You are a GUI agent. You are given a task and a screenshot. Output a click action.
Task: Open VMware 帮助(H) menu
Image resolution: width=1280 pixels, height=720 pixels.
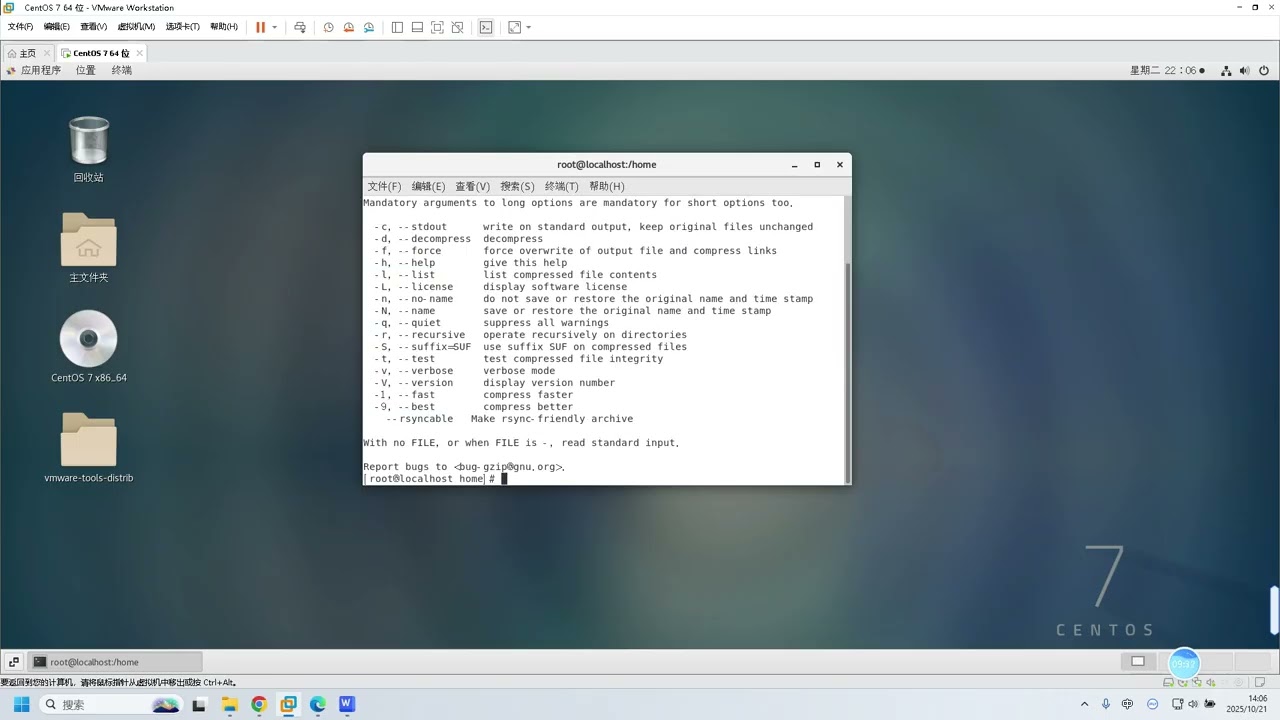click(x=224, y=27)
